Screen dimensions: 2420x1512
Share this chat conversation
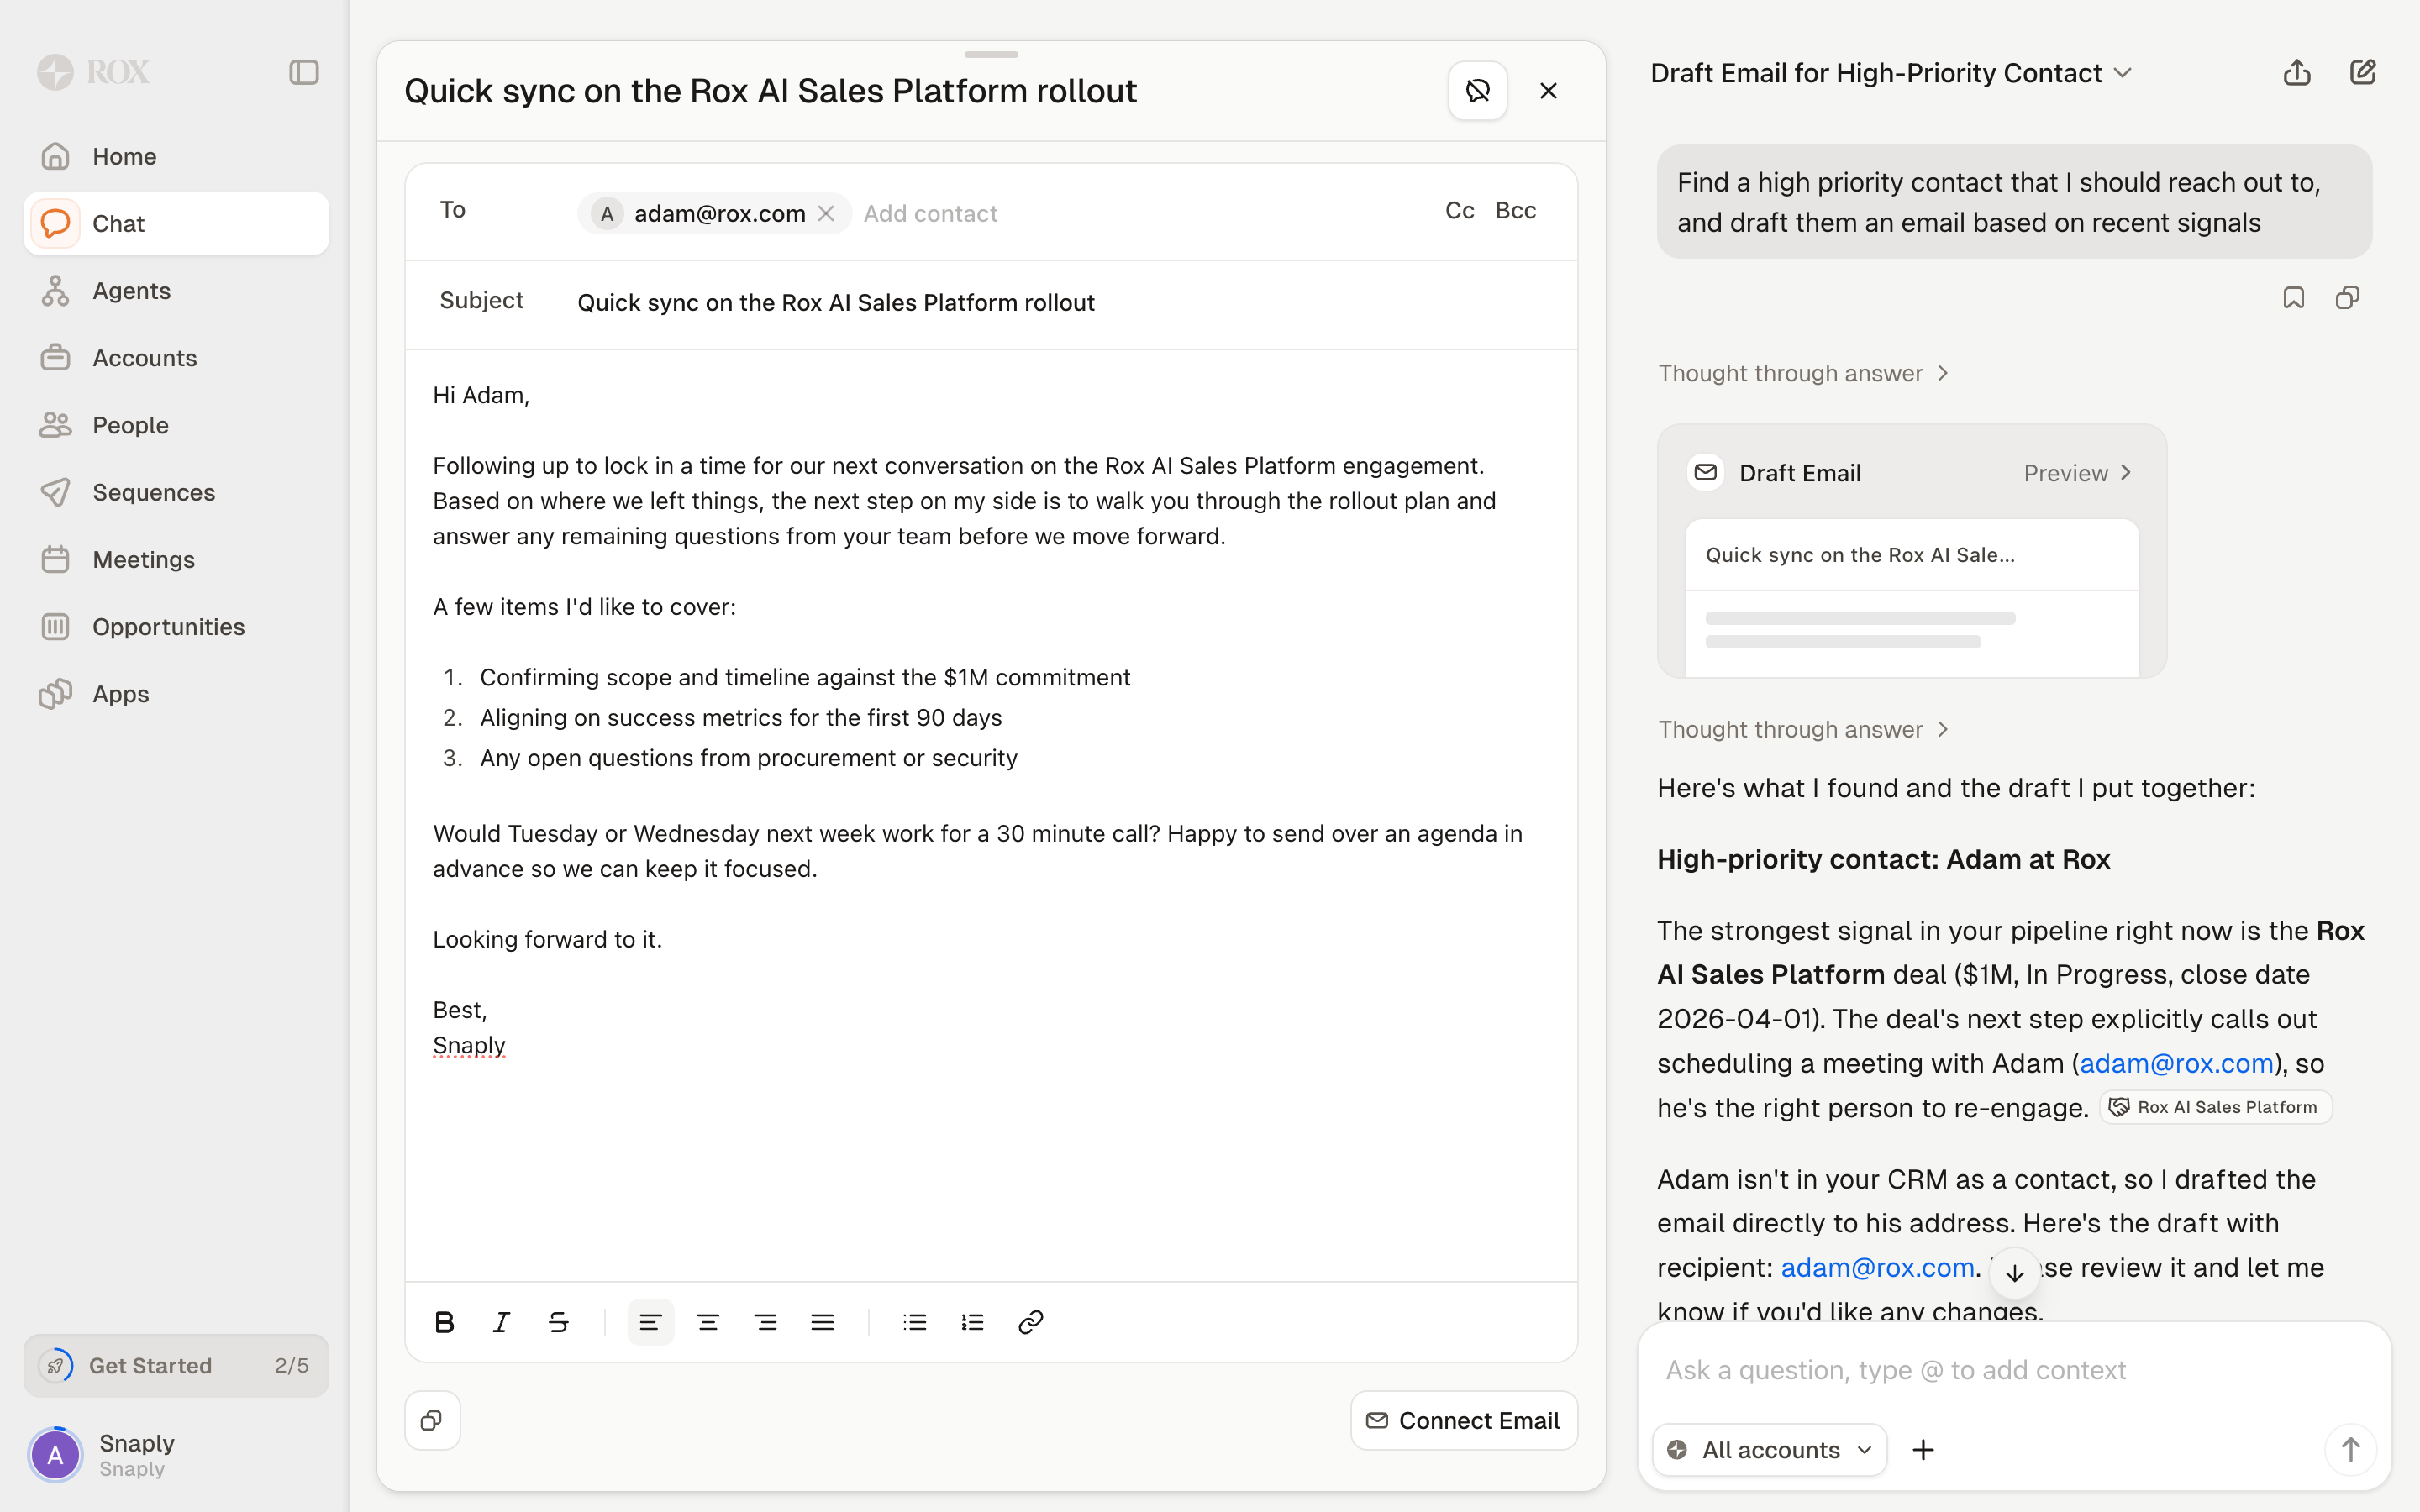[x=2297, y=73]
